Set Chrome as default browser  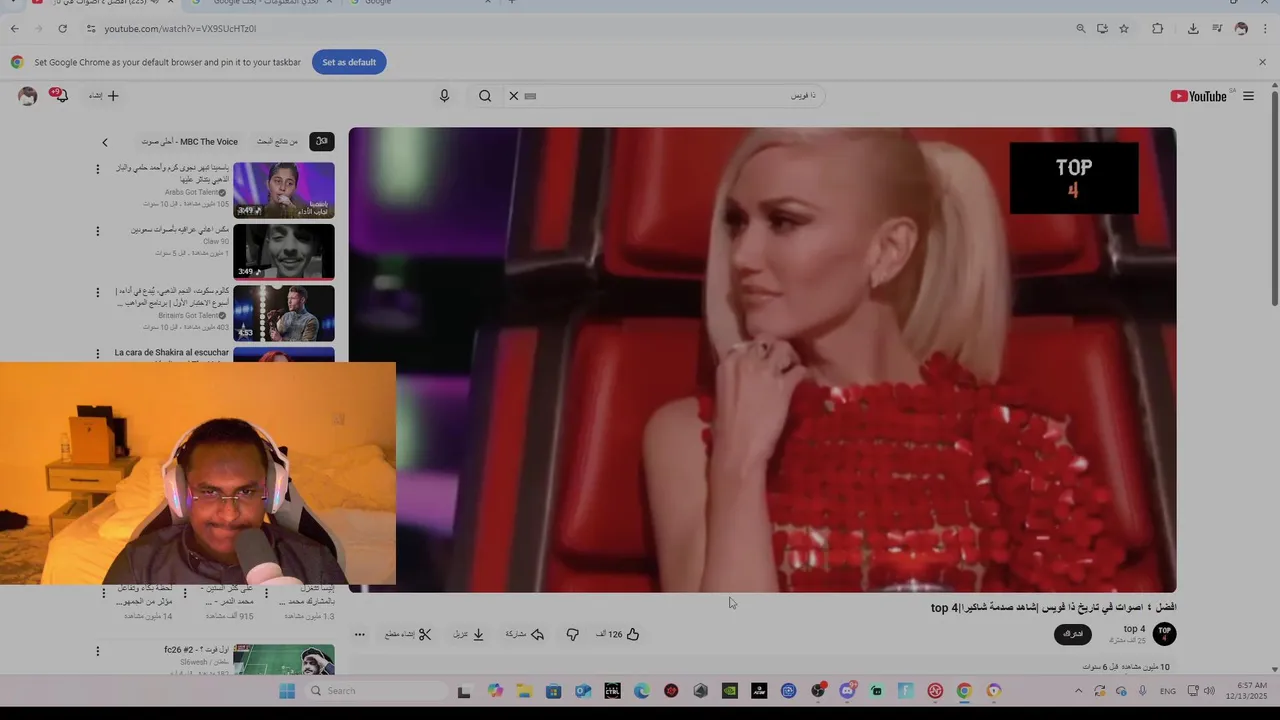(349, 62)
